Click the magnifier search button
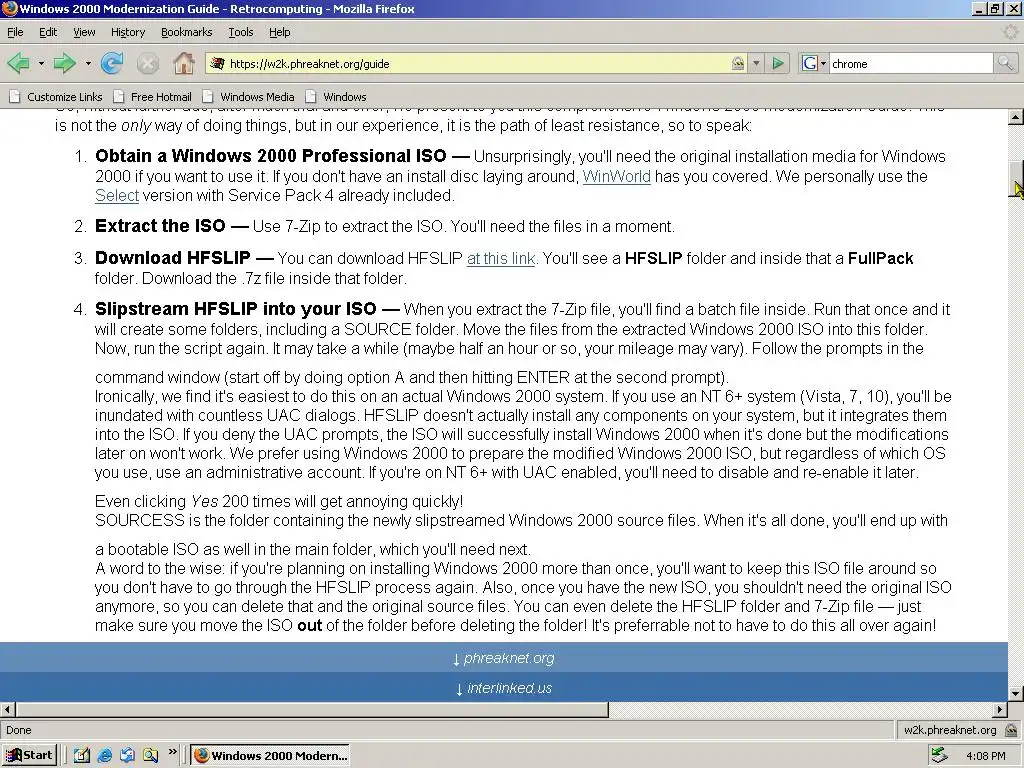This screenshot has width=1024, height=768. 1005,63
